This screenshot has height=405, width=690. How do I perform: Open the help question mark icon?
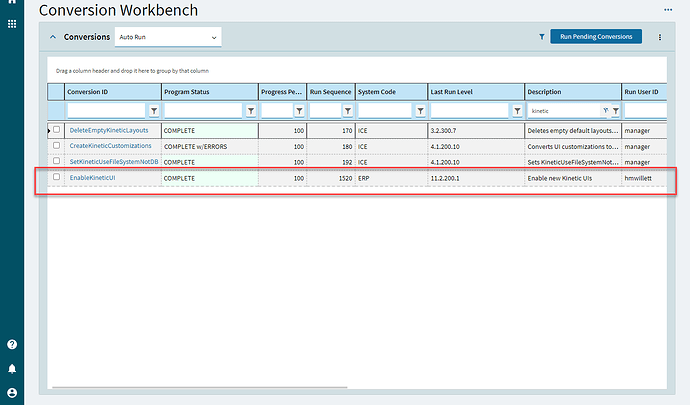click(12, 344)
